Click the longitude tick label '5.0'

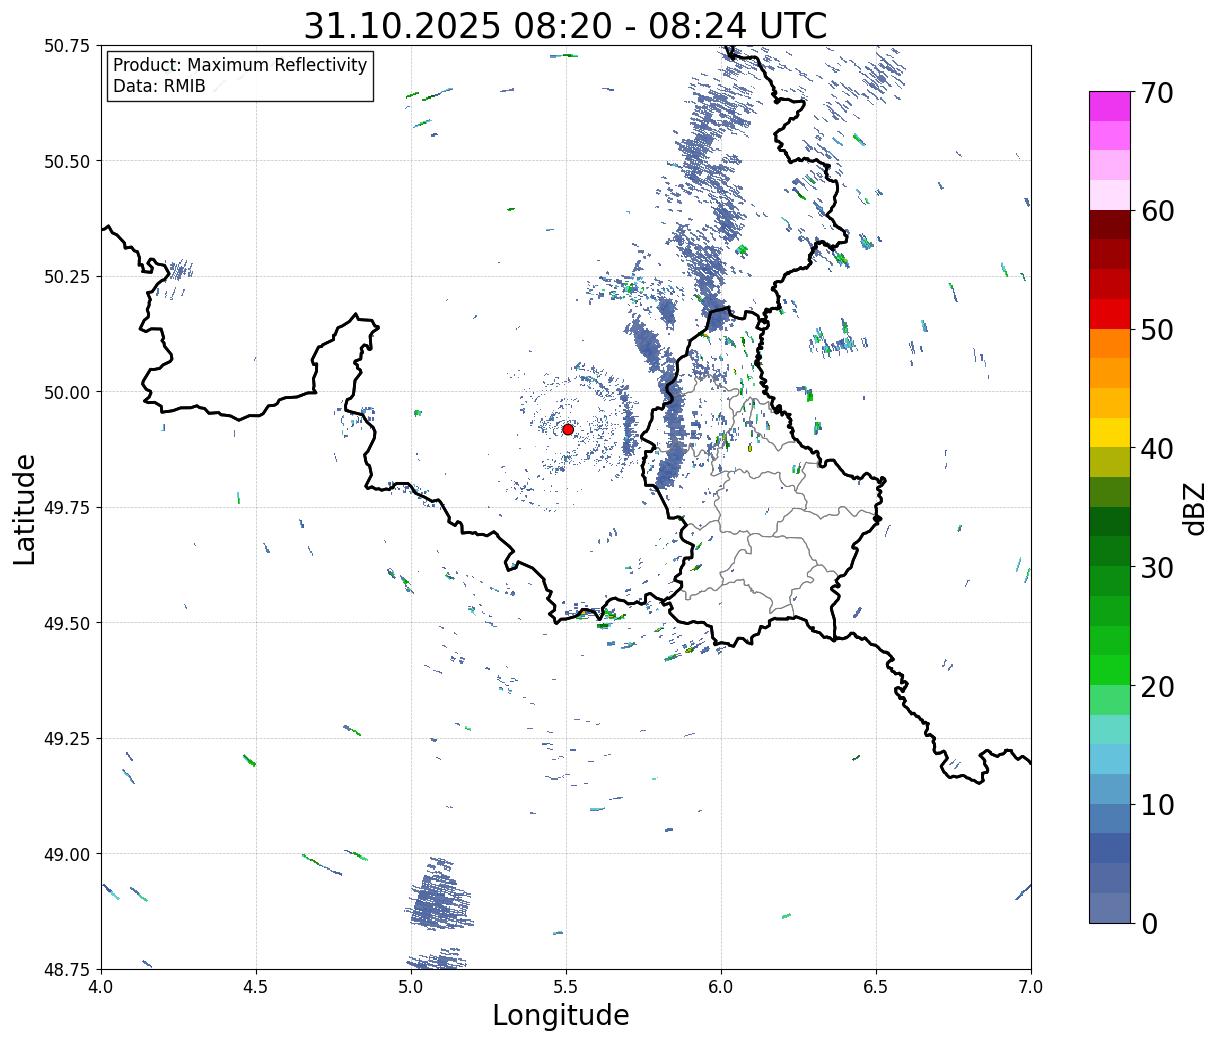tap(411, 987)
